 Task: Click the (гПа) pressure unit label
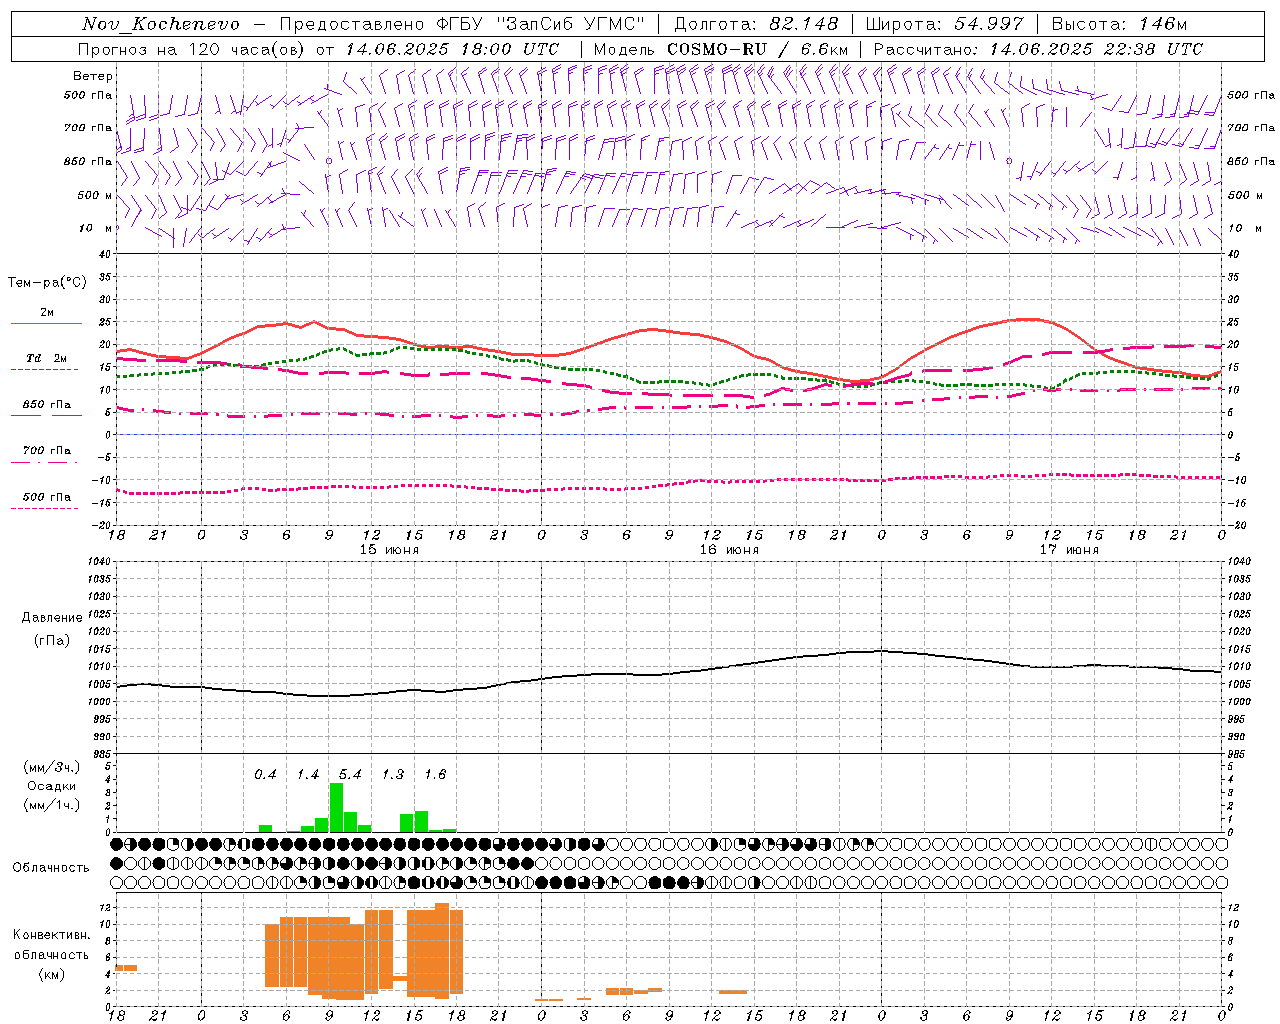52,641
